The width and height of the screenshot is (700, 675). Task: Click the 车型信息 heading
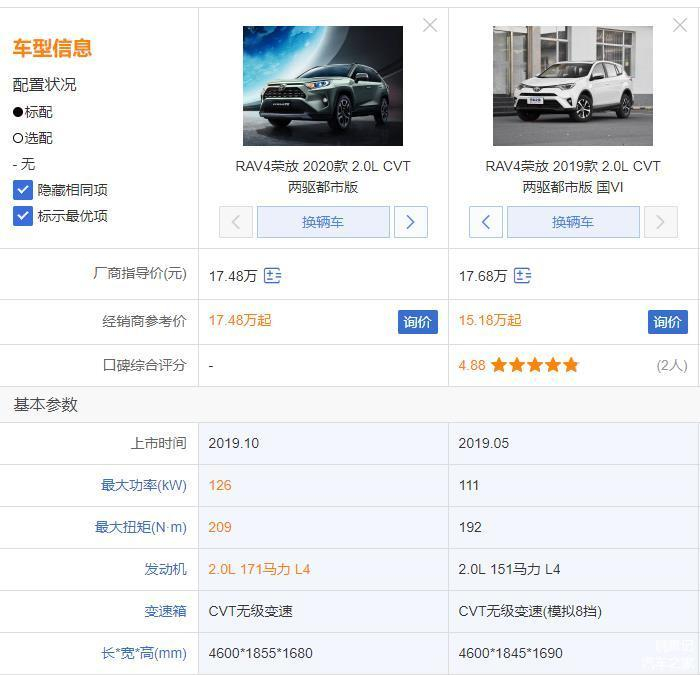(x=52, y=48)
